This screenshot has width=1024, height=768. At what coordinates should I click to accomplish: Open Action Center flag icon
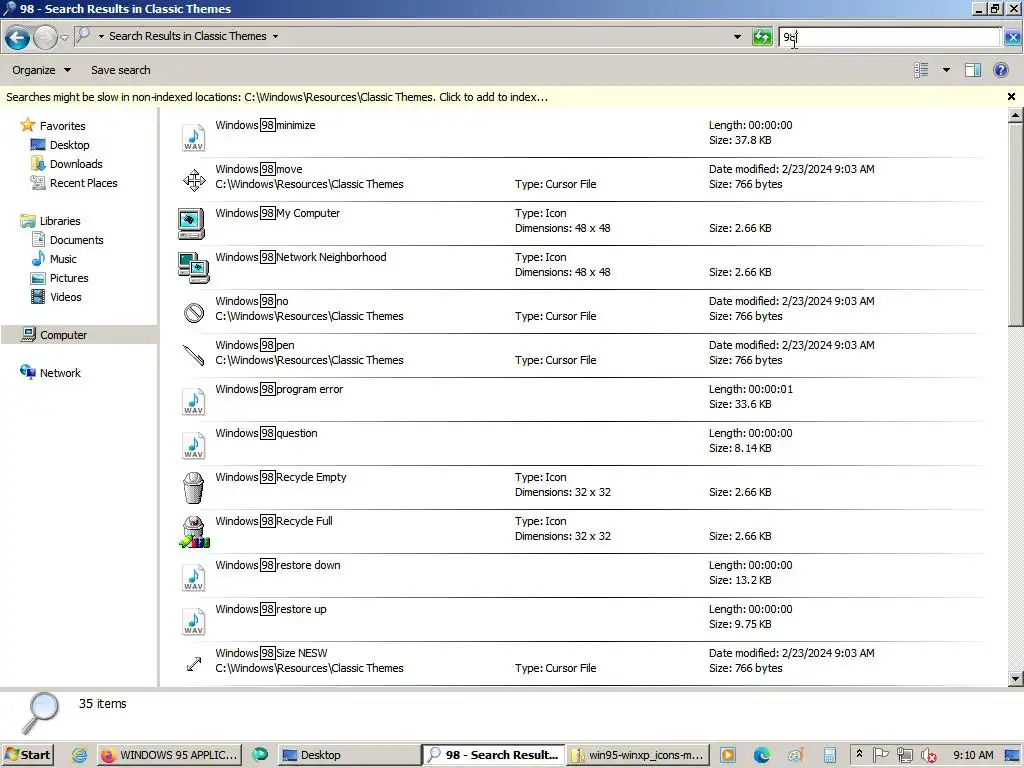coord(880,755)
